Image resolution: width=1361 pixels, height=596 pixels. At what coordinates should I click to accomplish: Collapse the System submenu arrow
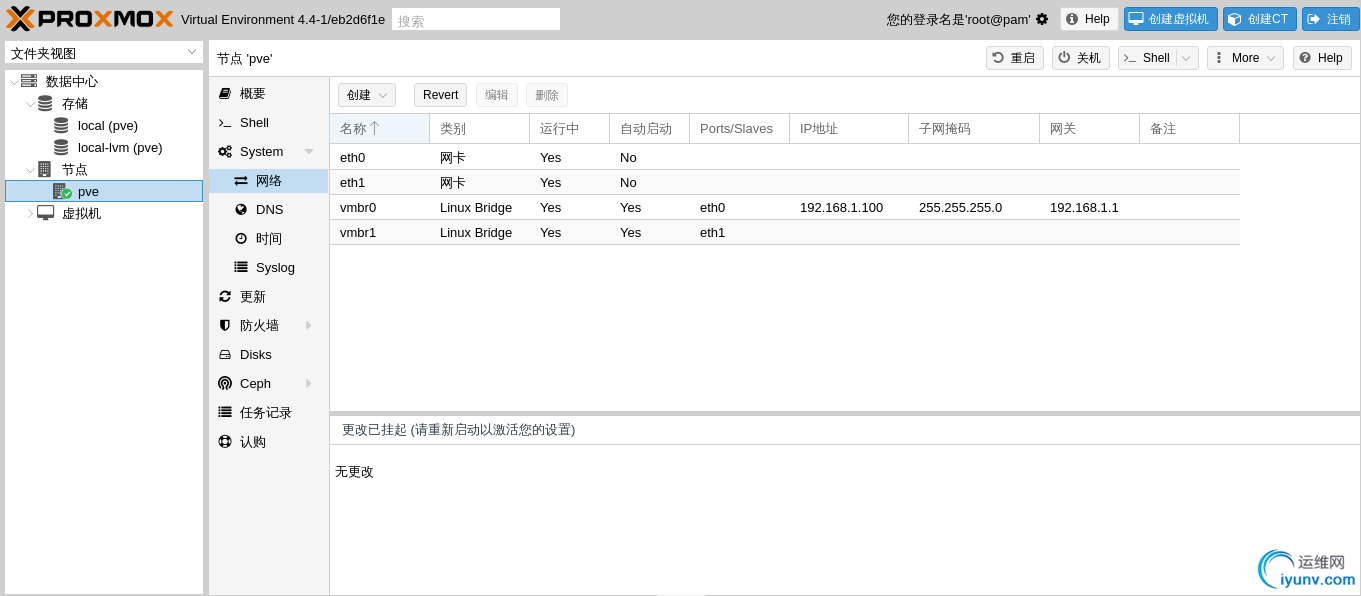coord(309,151)
